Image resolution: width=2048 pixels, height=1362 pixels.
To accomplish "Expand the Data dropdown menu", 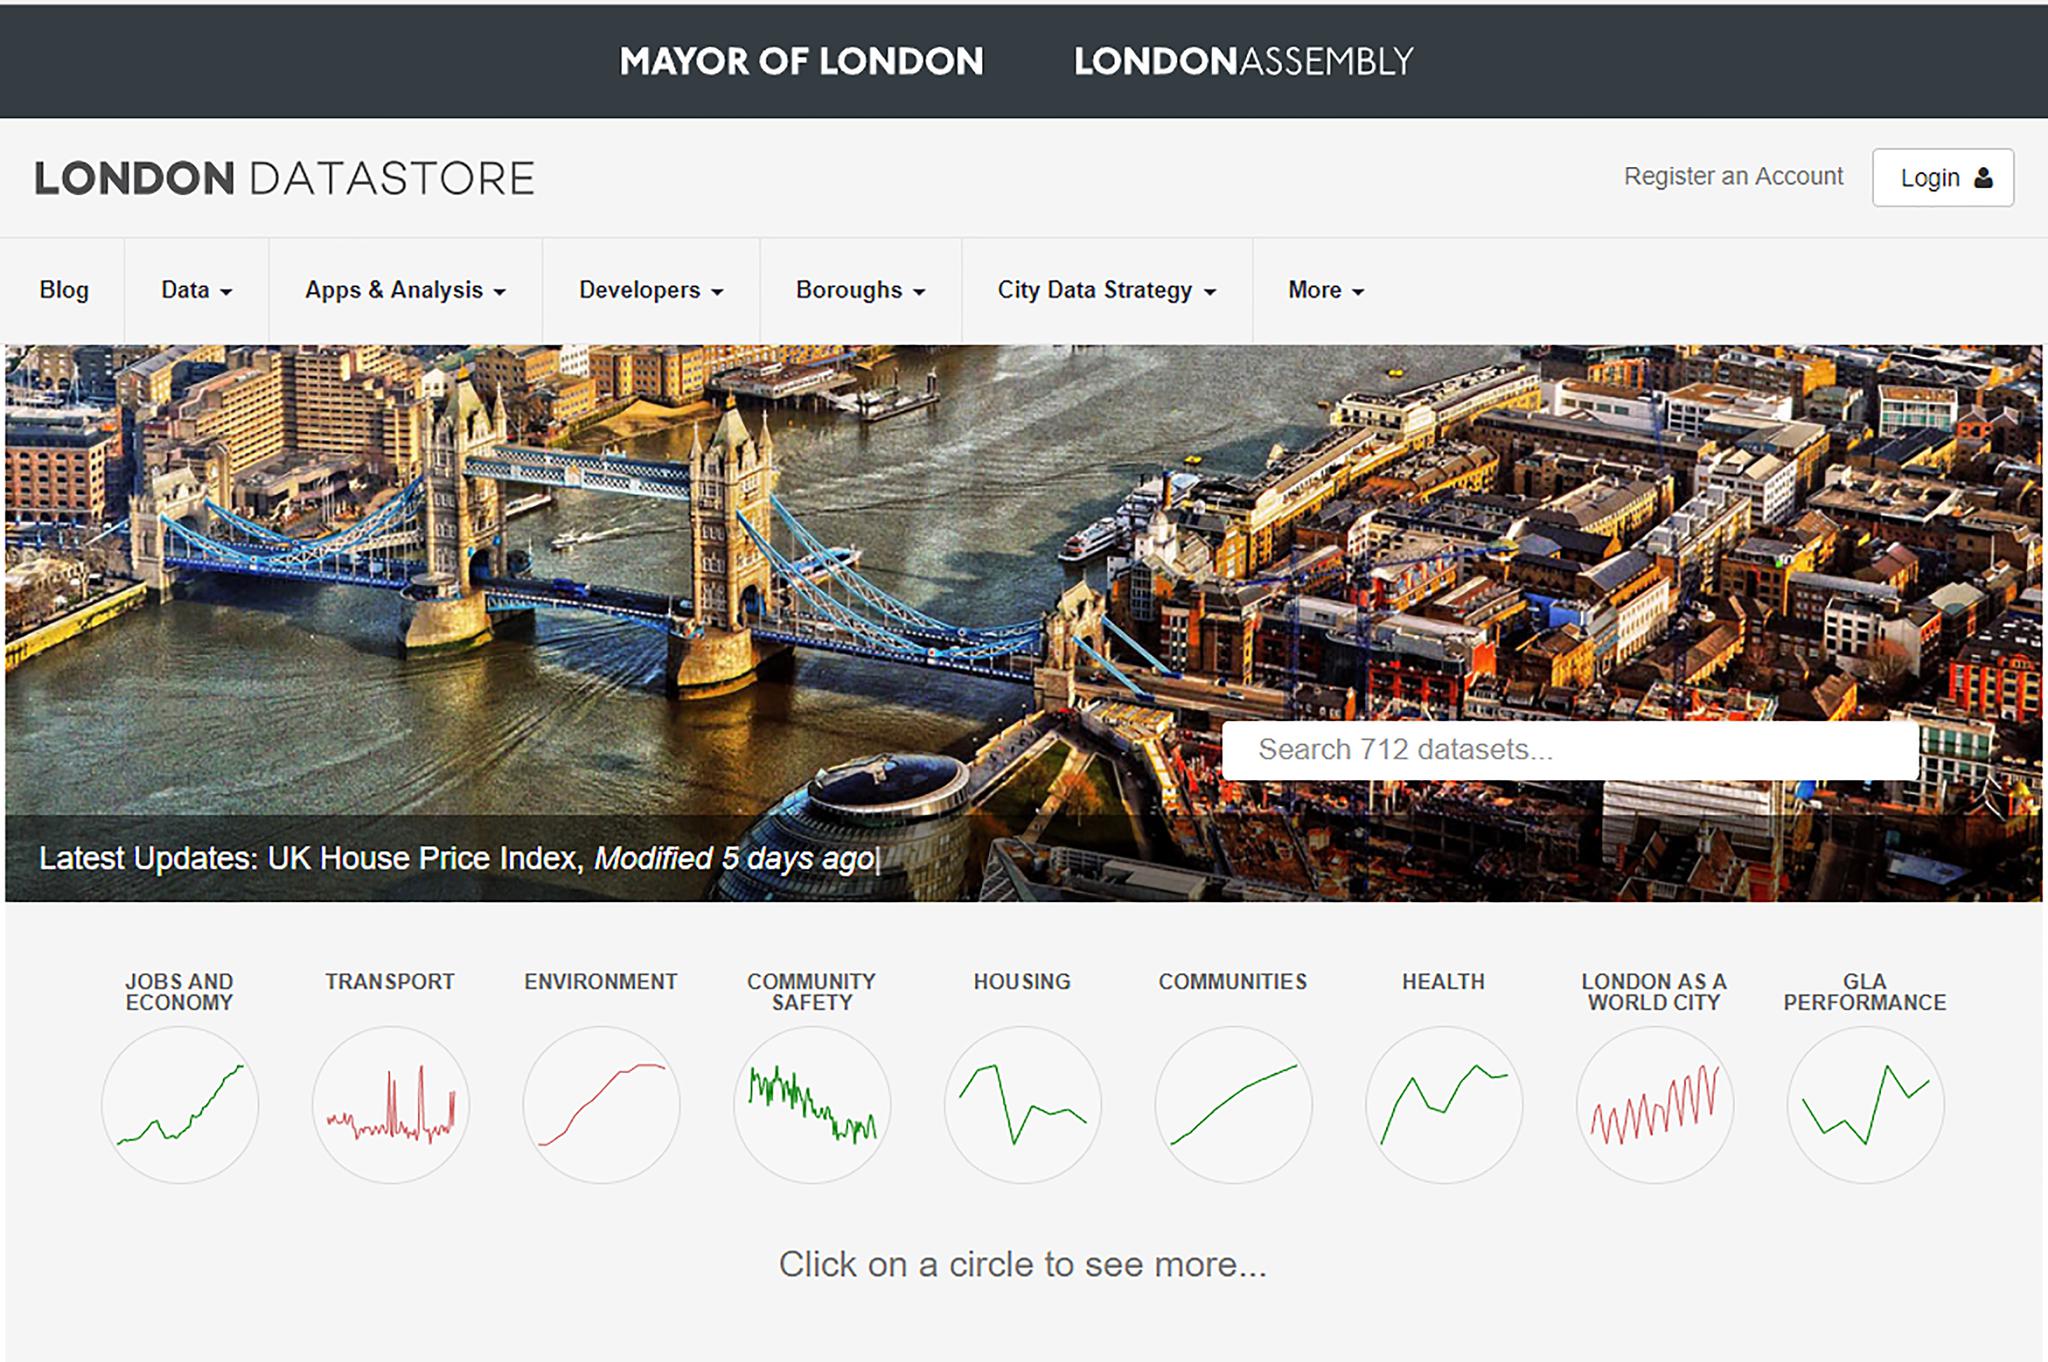I will click(196, 290).
